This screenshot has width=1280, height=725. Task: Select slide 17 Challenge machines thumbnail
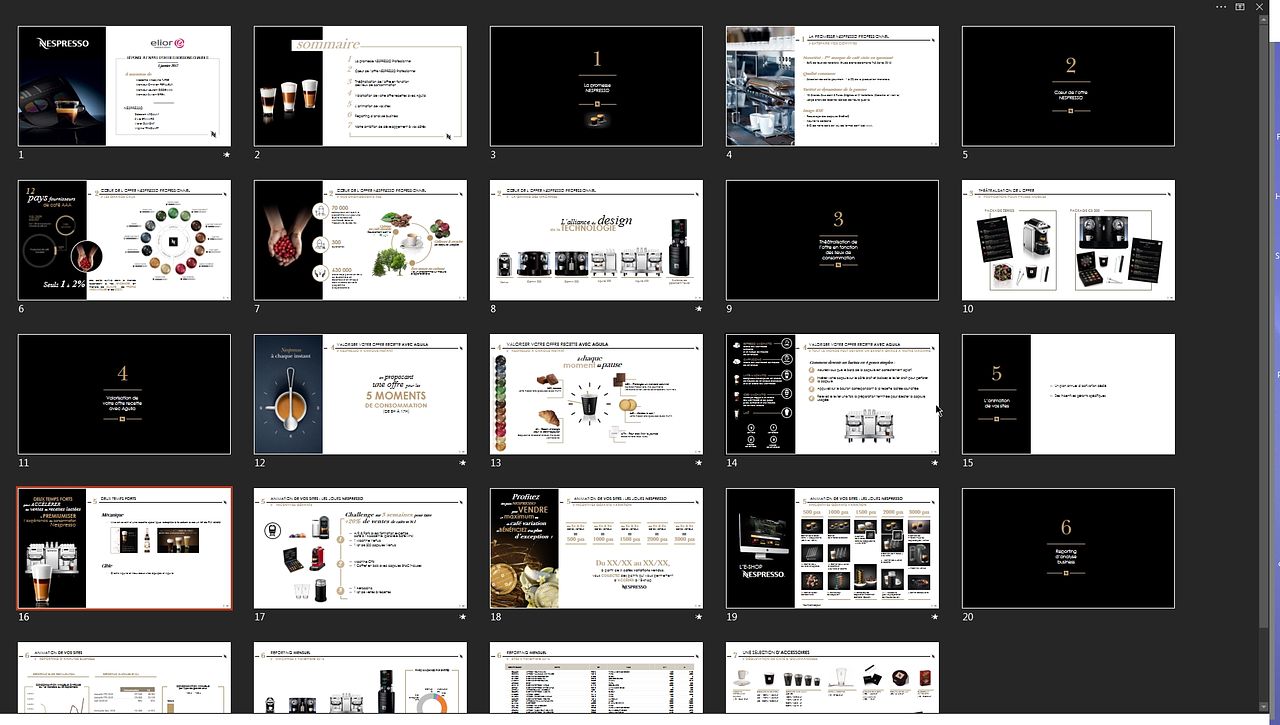[x=360, y=548]
